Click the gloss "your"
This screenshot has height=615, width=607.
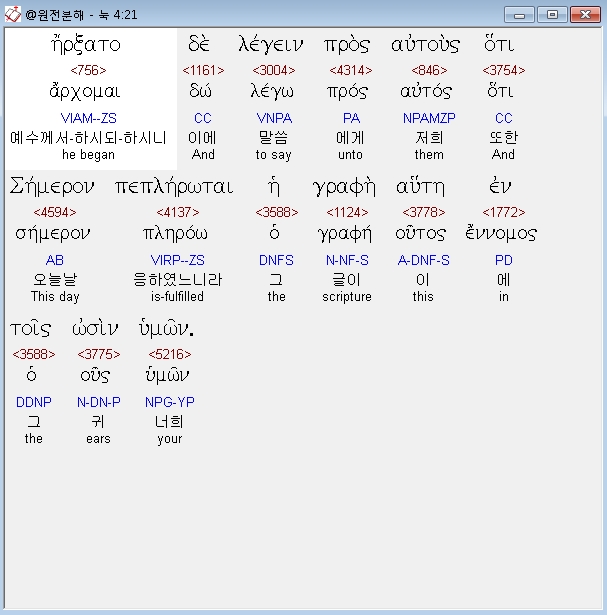[169, 439]
